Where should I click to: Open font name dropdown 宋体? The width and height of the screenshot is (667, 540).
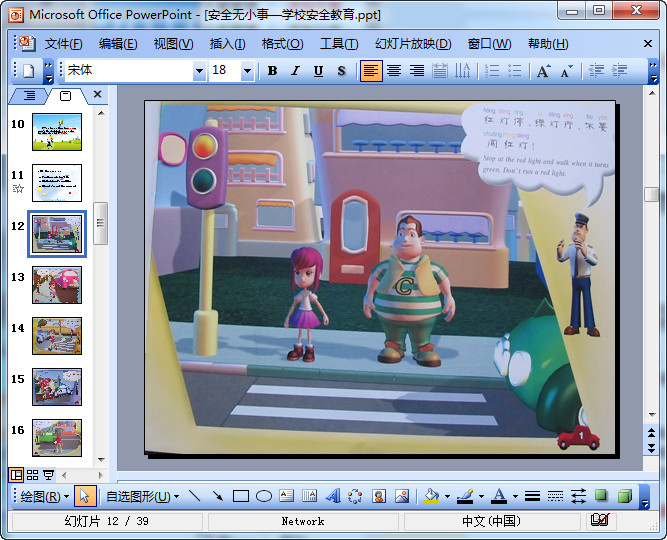pyautogui.click(x=199, y=71)
